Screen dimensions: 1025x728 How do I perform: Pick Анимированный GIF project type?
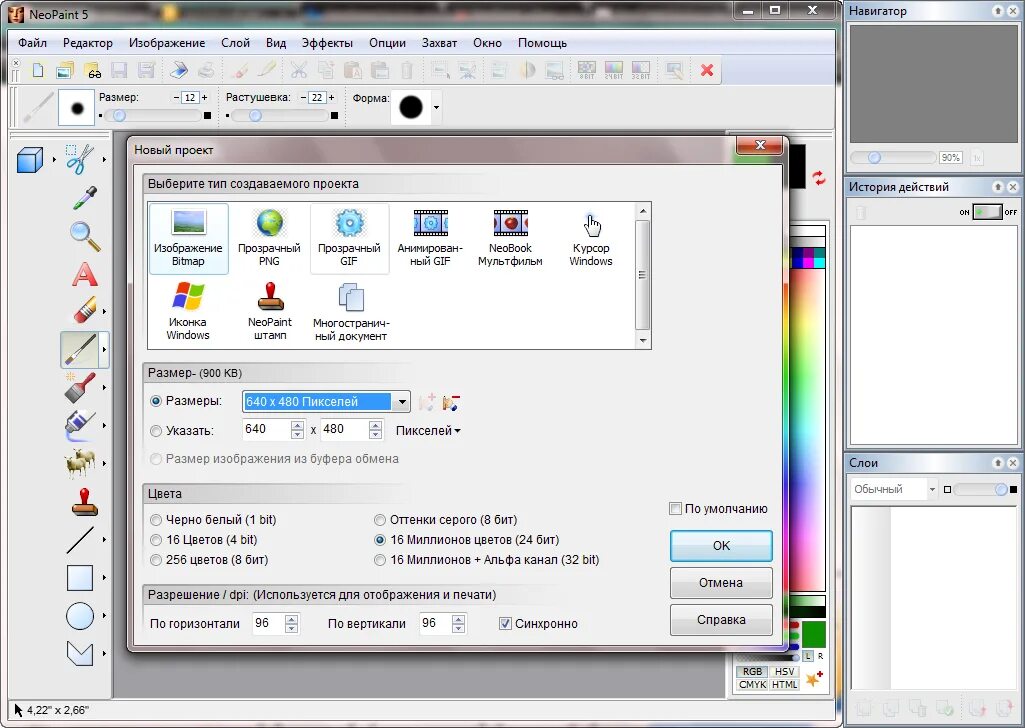click(430, 239)
